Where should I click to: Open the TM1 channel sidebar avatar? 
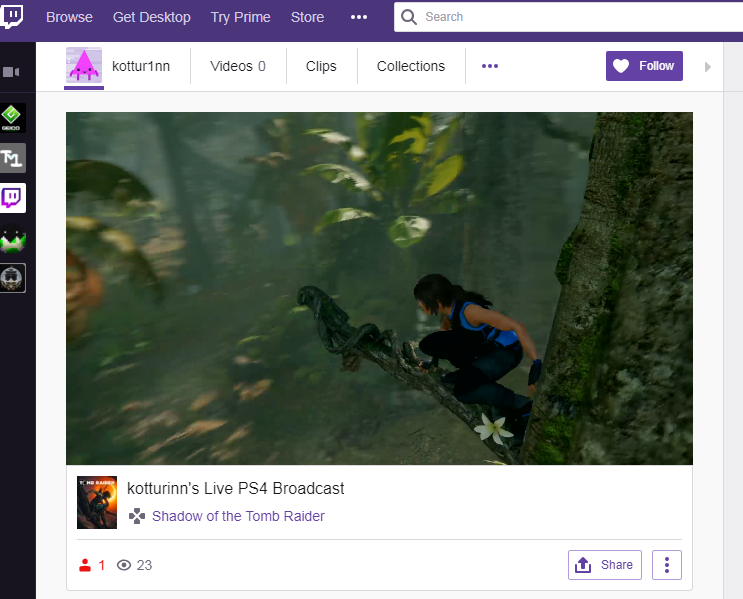tap(13, 158)
